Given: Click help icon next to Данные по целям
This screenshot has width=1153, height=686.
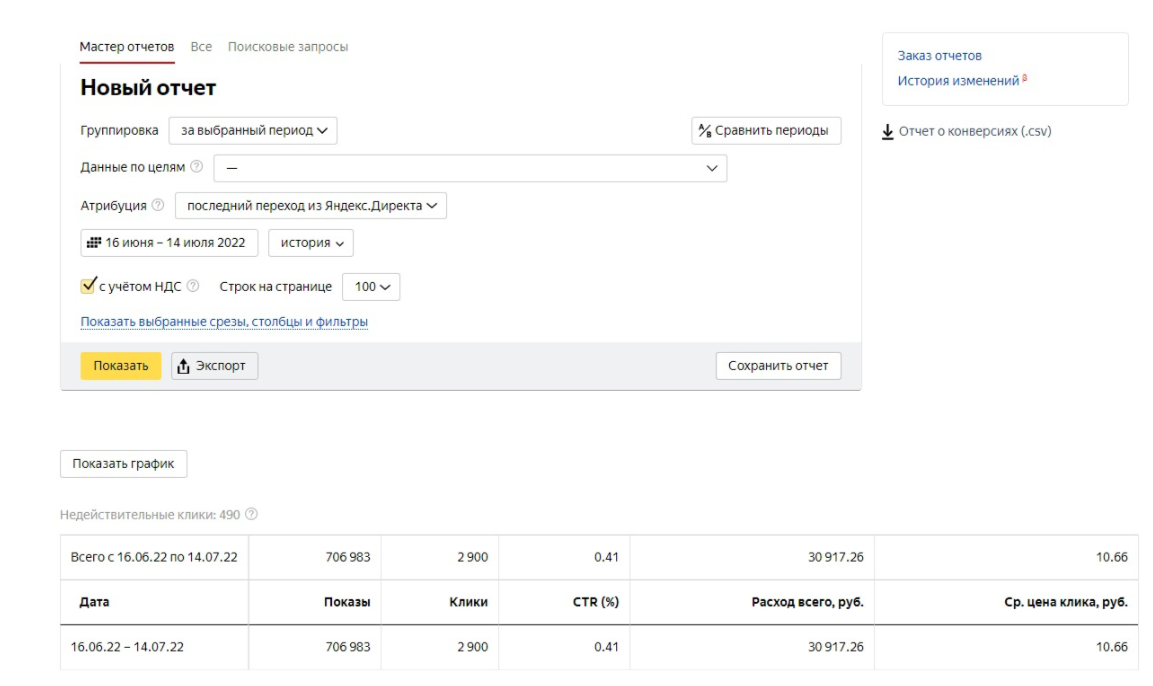Looking at the screenshot, I should click(196, 167).
